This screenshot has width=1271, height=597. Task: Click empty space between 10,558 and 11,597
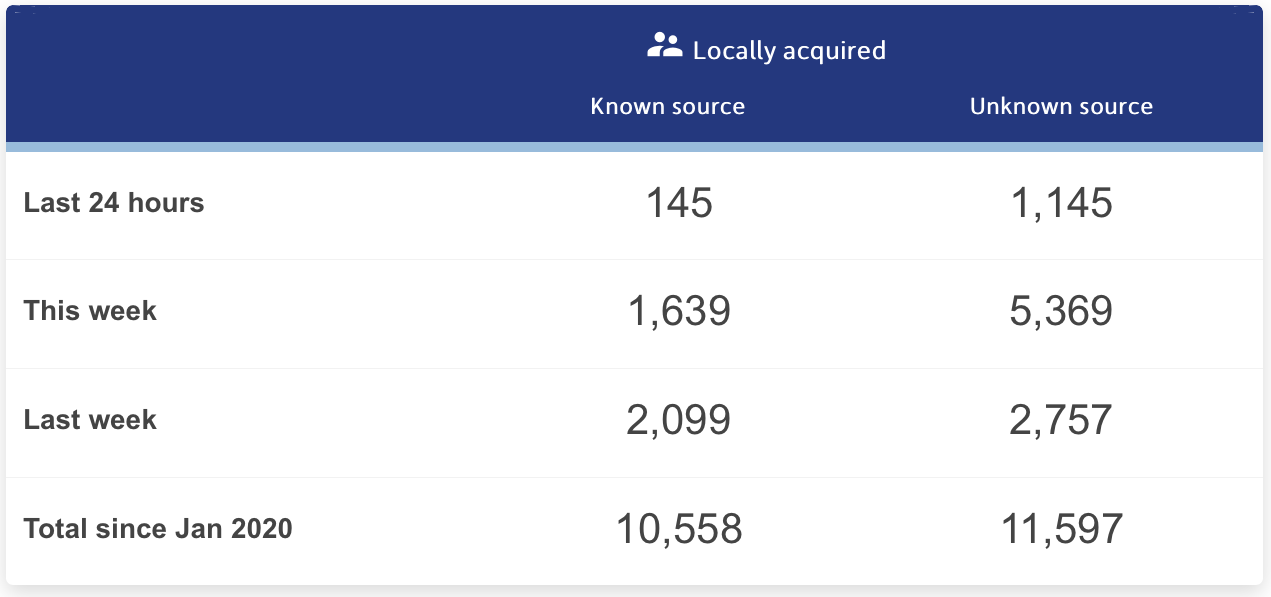(x=871, y=529)
